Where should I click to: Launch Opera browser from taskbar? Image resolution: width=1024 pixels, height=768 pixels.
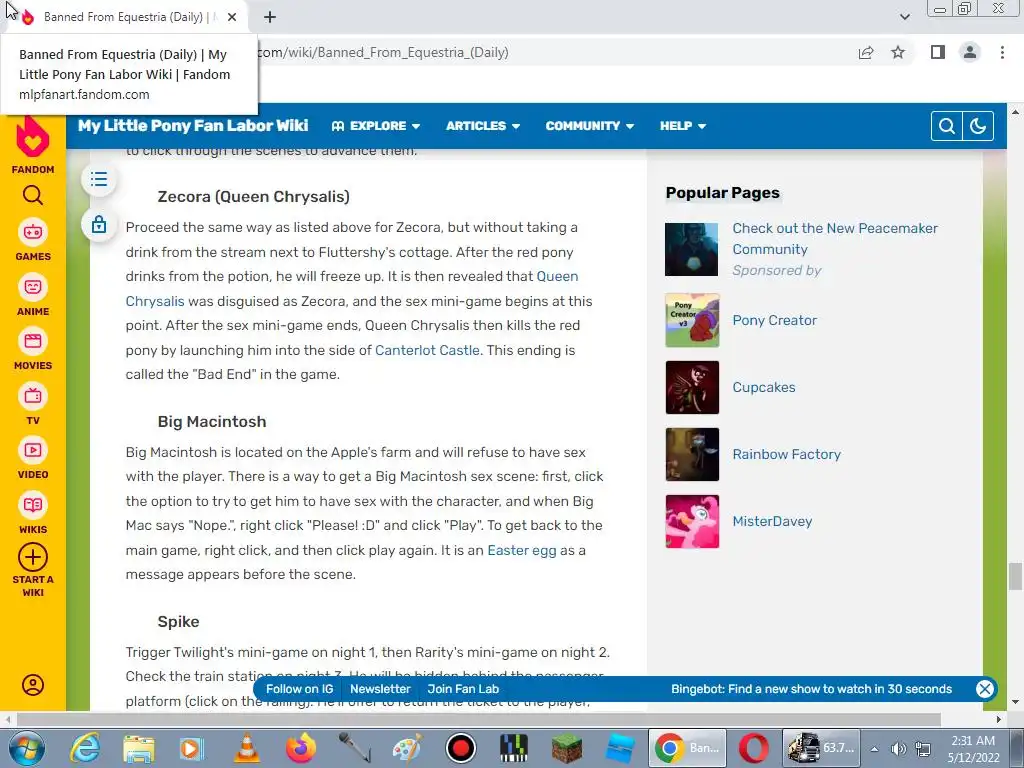pyautogui.click(x=752, y=748)
